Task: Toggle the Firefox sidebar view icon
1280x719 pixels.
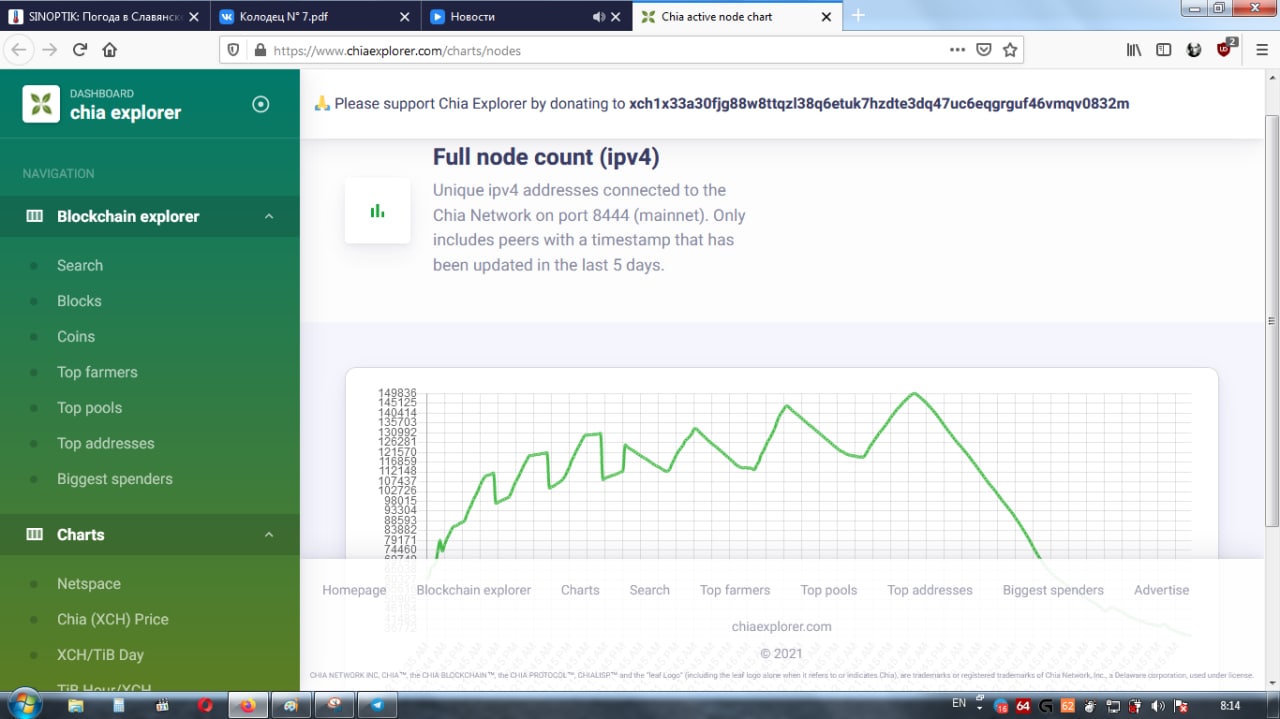Action: point(1164,50)
